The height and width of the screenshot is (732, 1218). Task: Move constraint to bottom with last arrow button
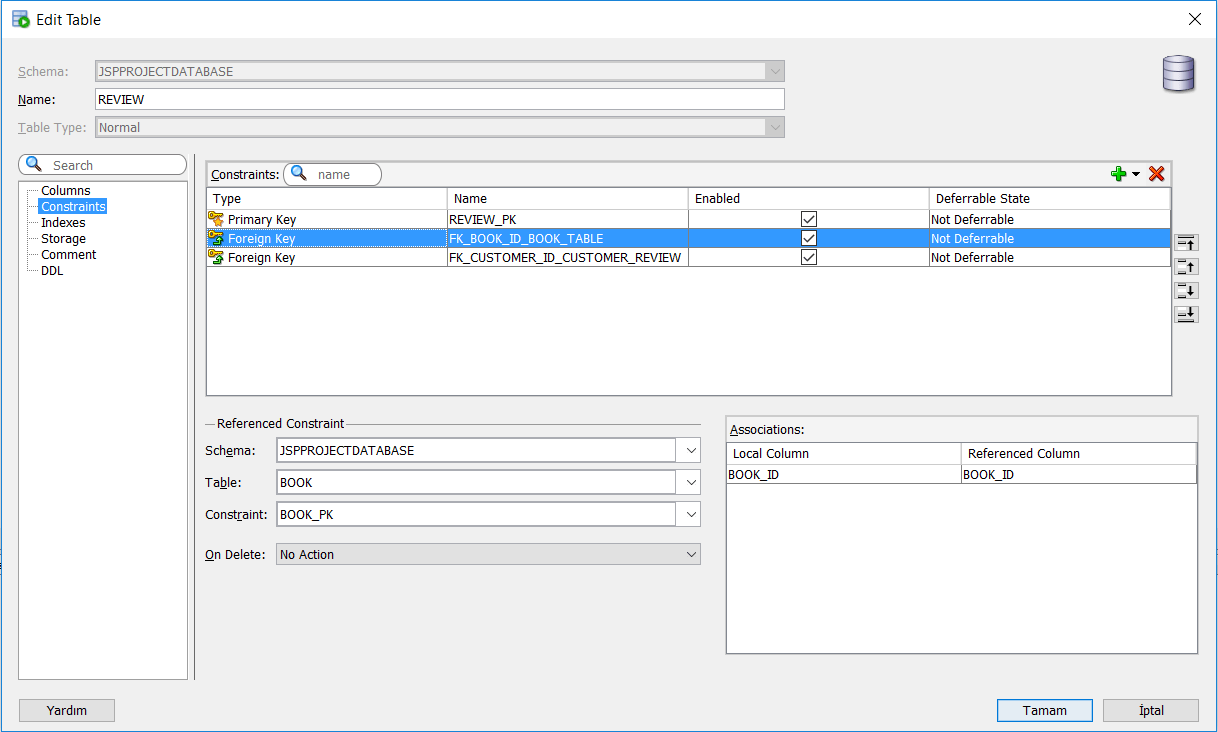point(1186,315)
